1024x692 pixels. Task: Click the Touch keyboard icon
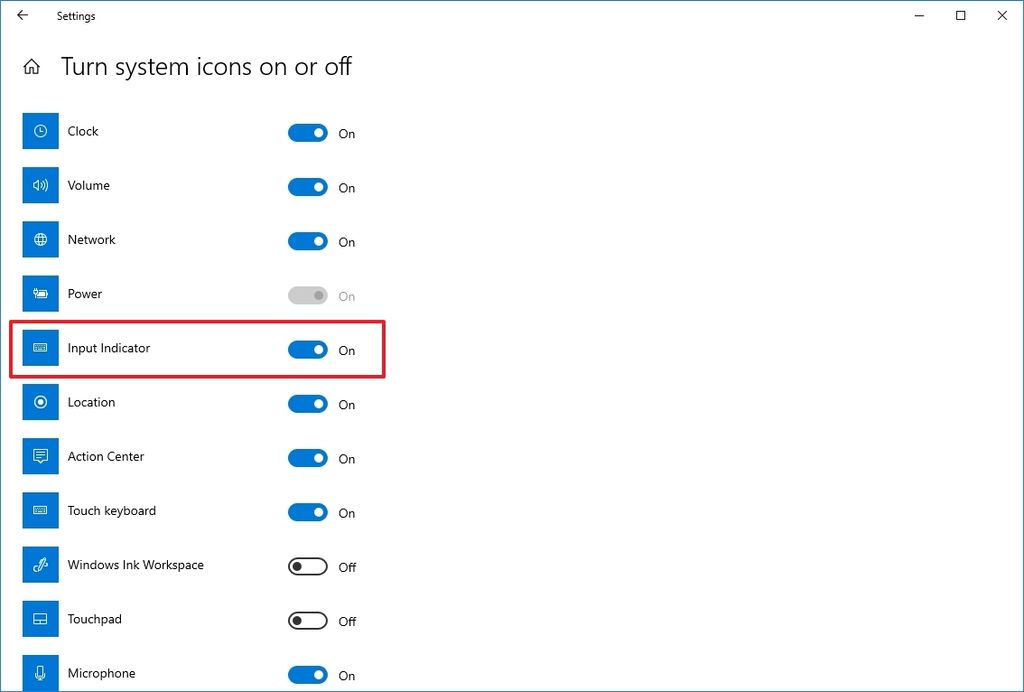pyautogui.click(x=40, y=510)
